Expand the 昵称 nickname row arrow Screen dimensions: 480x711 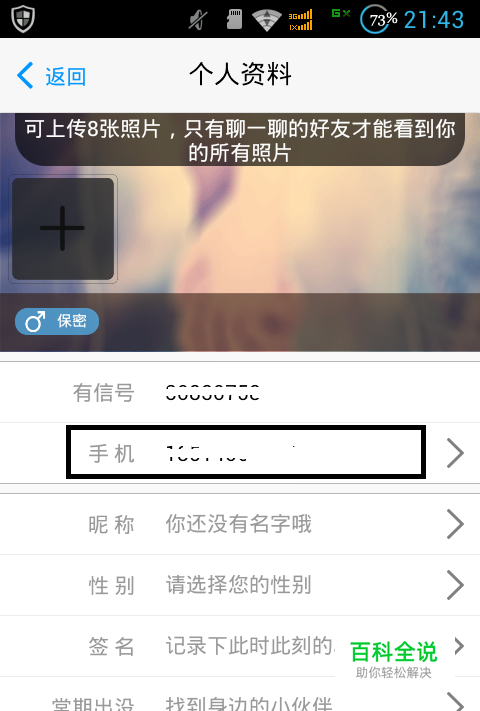(x=455, y=524)
